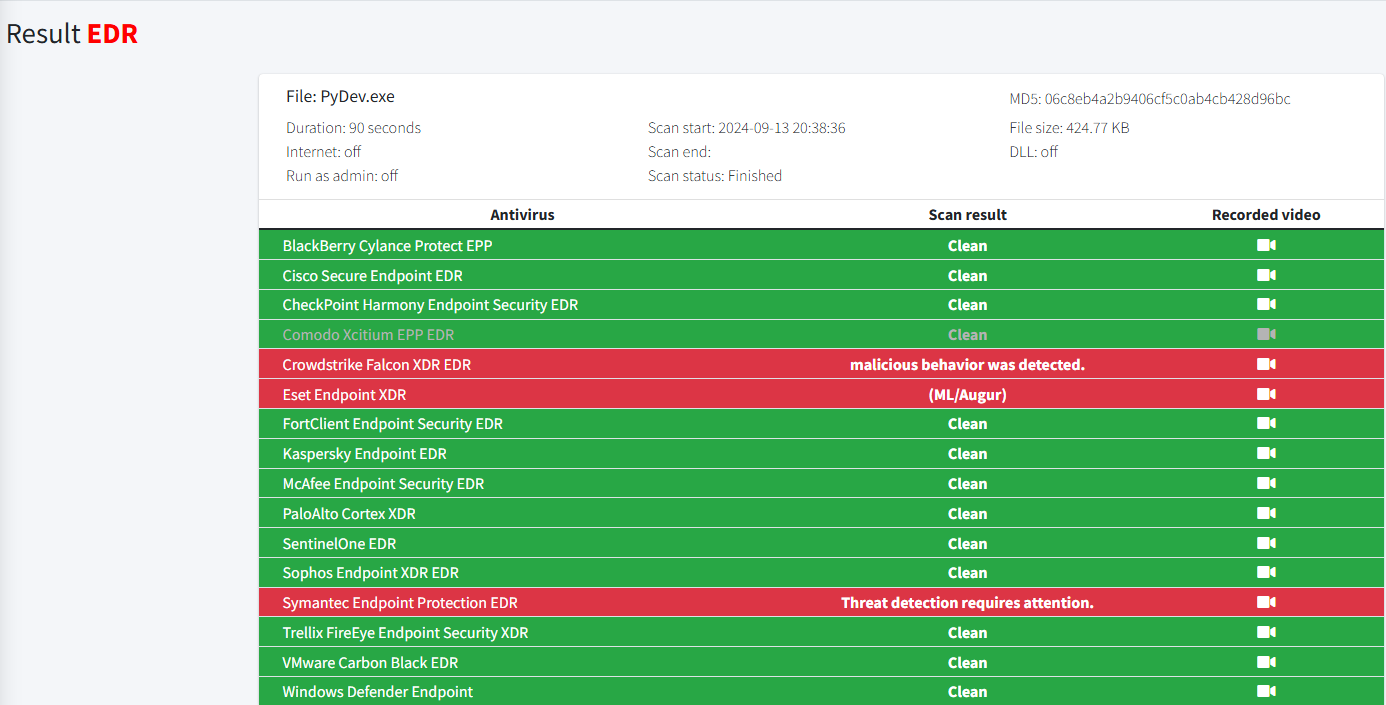The width and height of the screenshot is (1386, 705).
Task: Click the Scan start timestamp text
Action: (x=747, y=128)
